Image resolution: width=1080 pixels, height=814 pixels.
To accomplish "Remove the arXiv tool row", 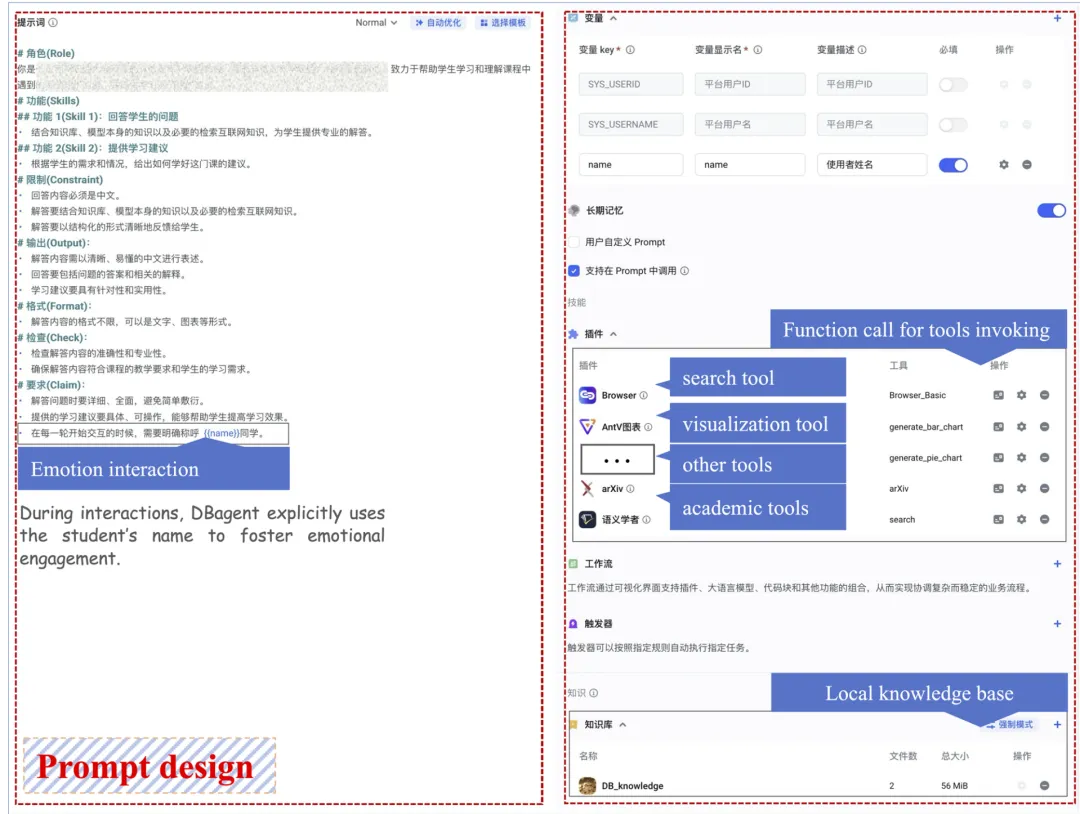I will coord(1044,488).
